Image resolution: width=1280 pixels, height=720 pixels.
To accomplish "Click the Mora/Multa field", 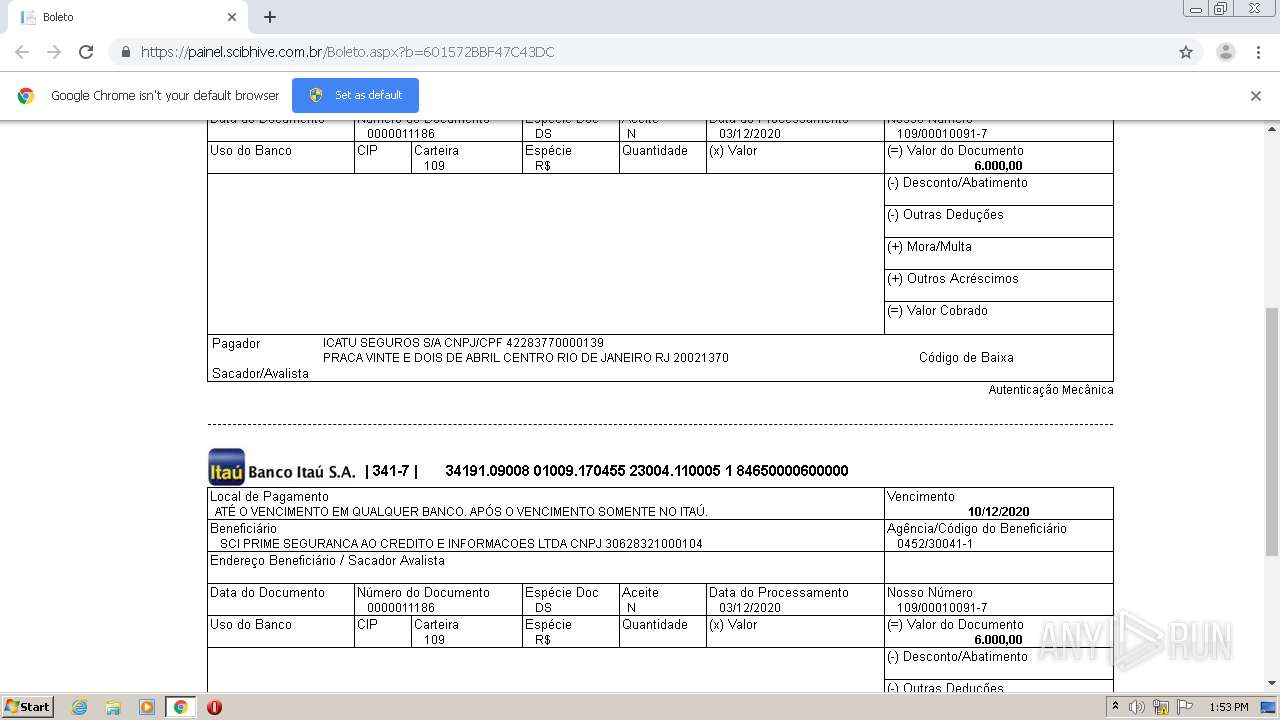I will coord(999,254).
